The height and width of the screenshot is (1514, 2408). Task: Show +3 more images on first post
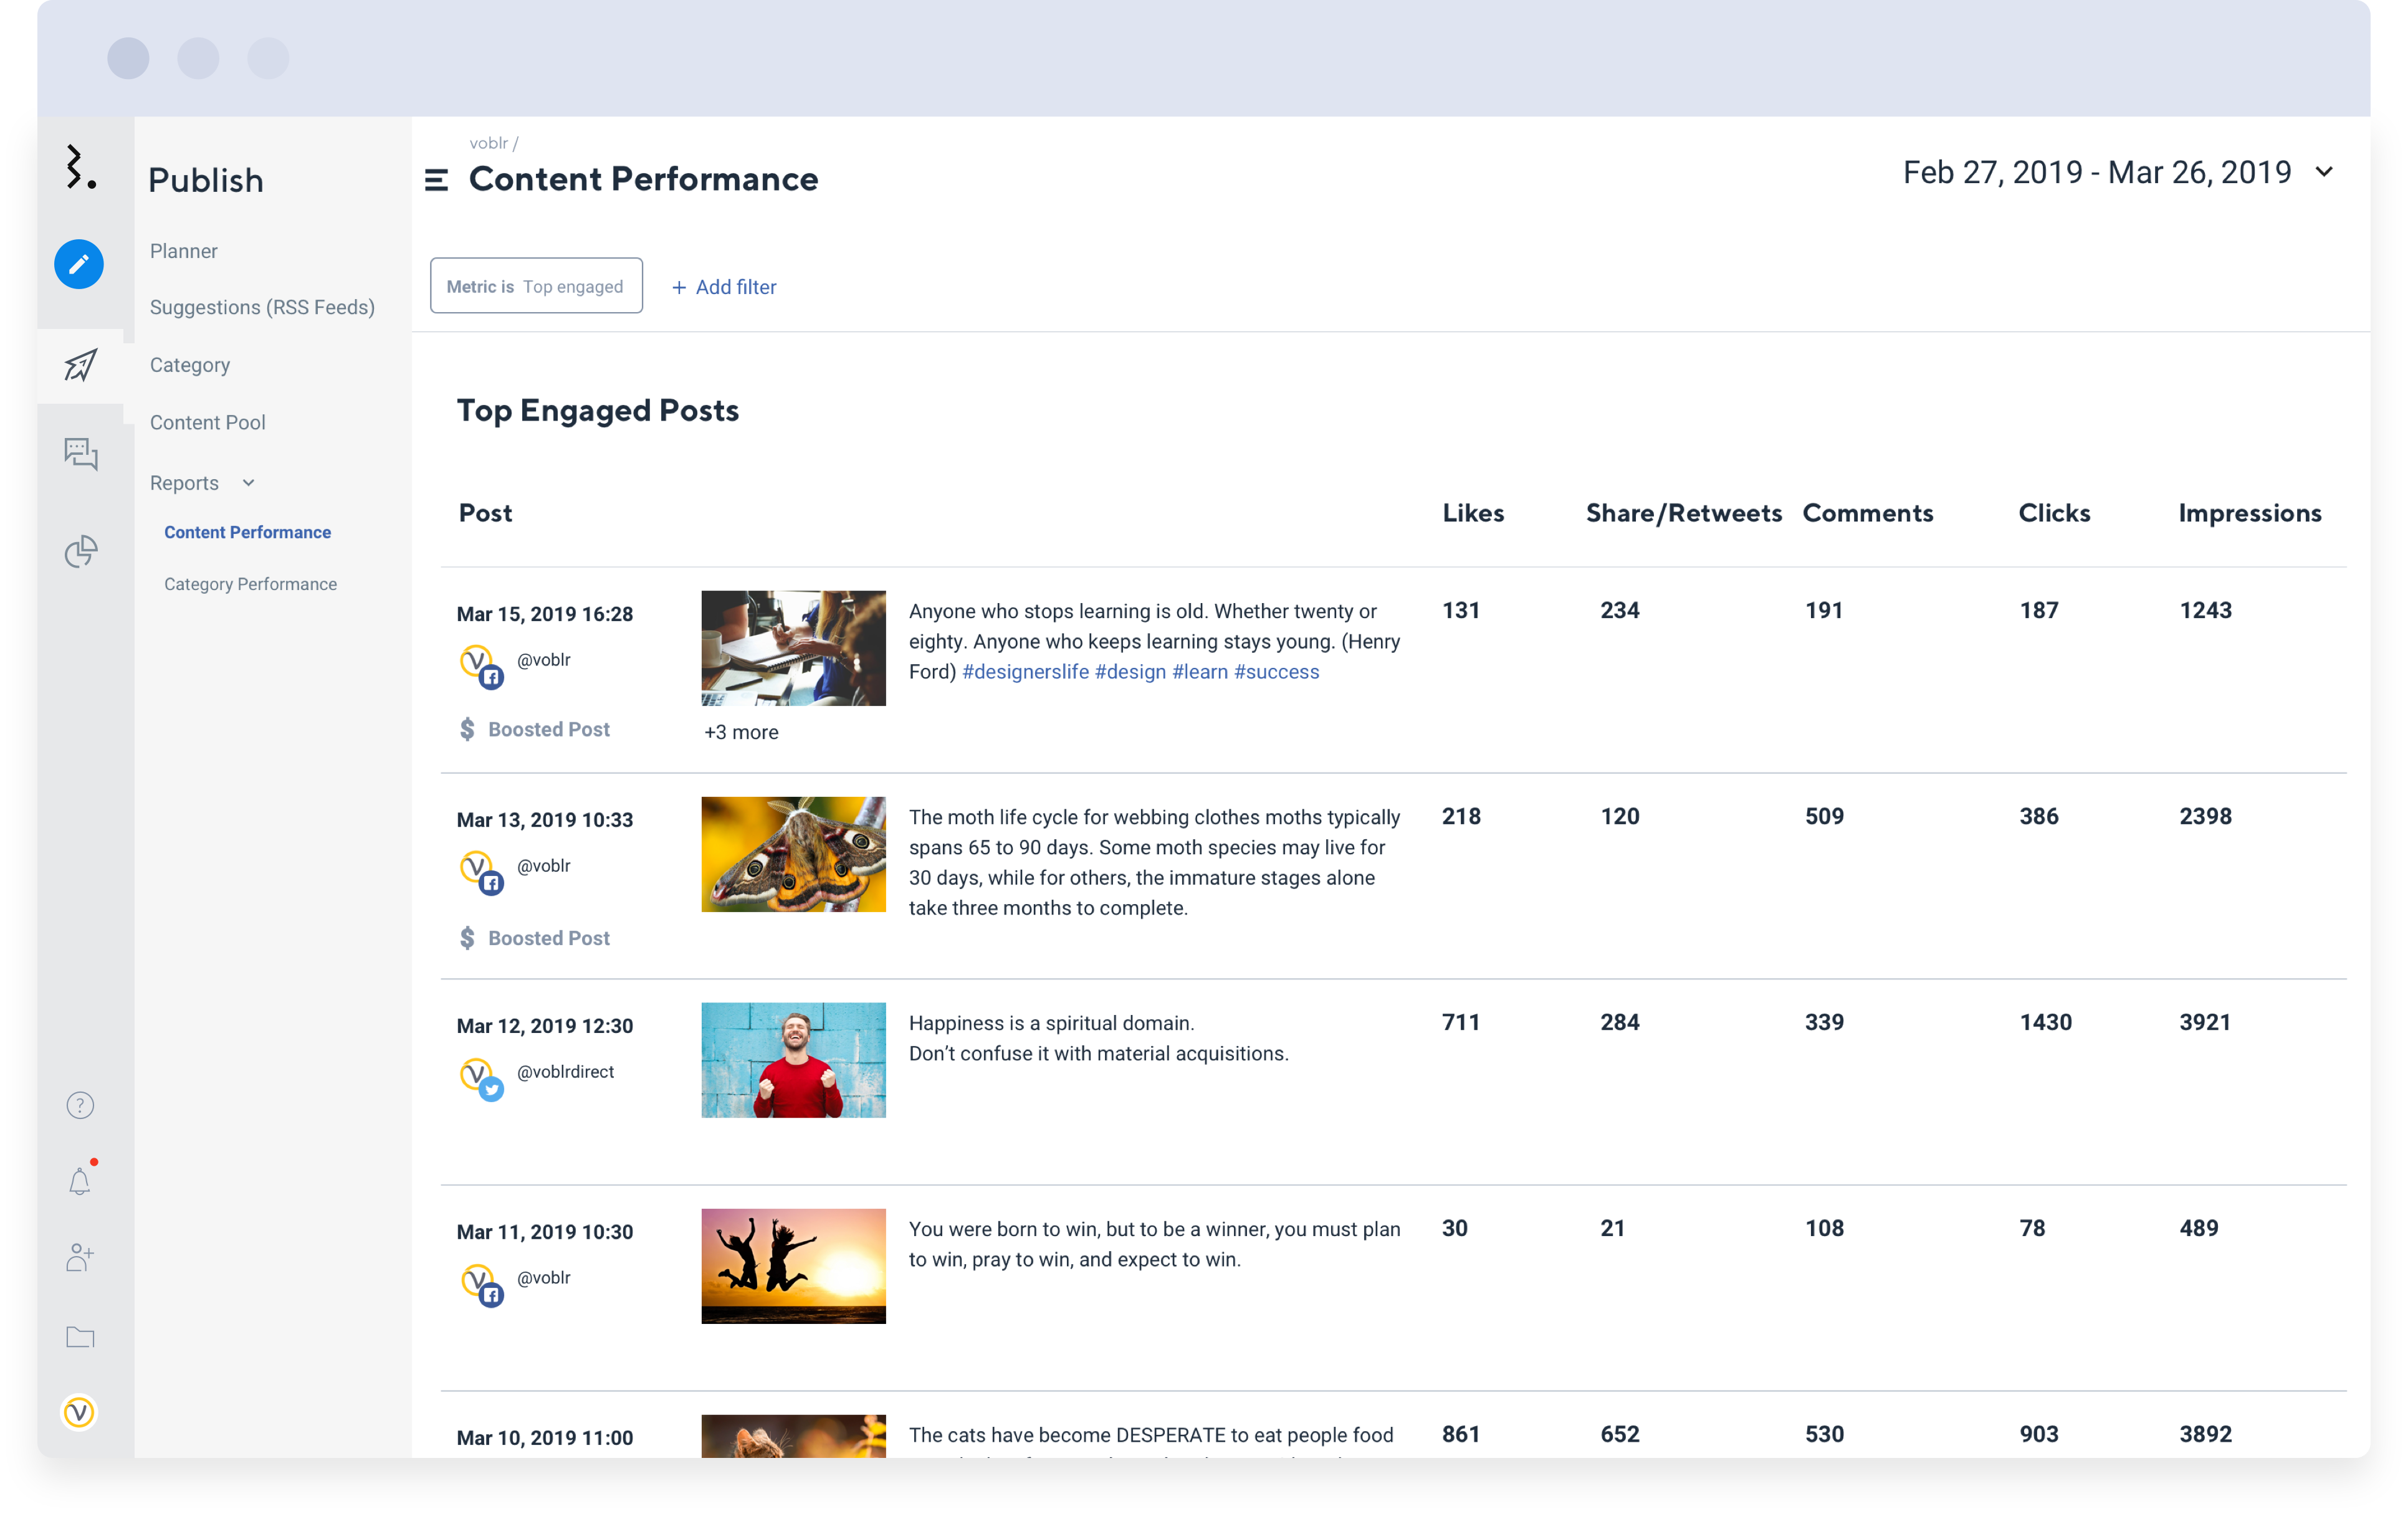[x=741, y=732]
